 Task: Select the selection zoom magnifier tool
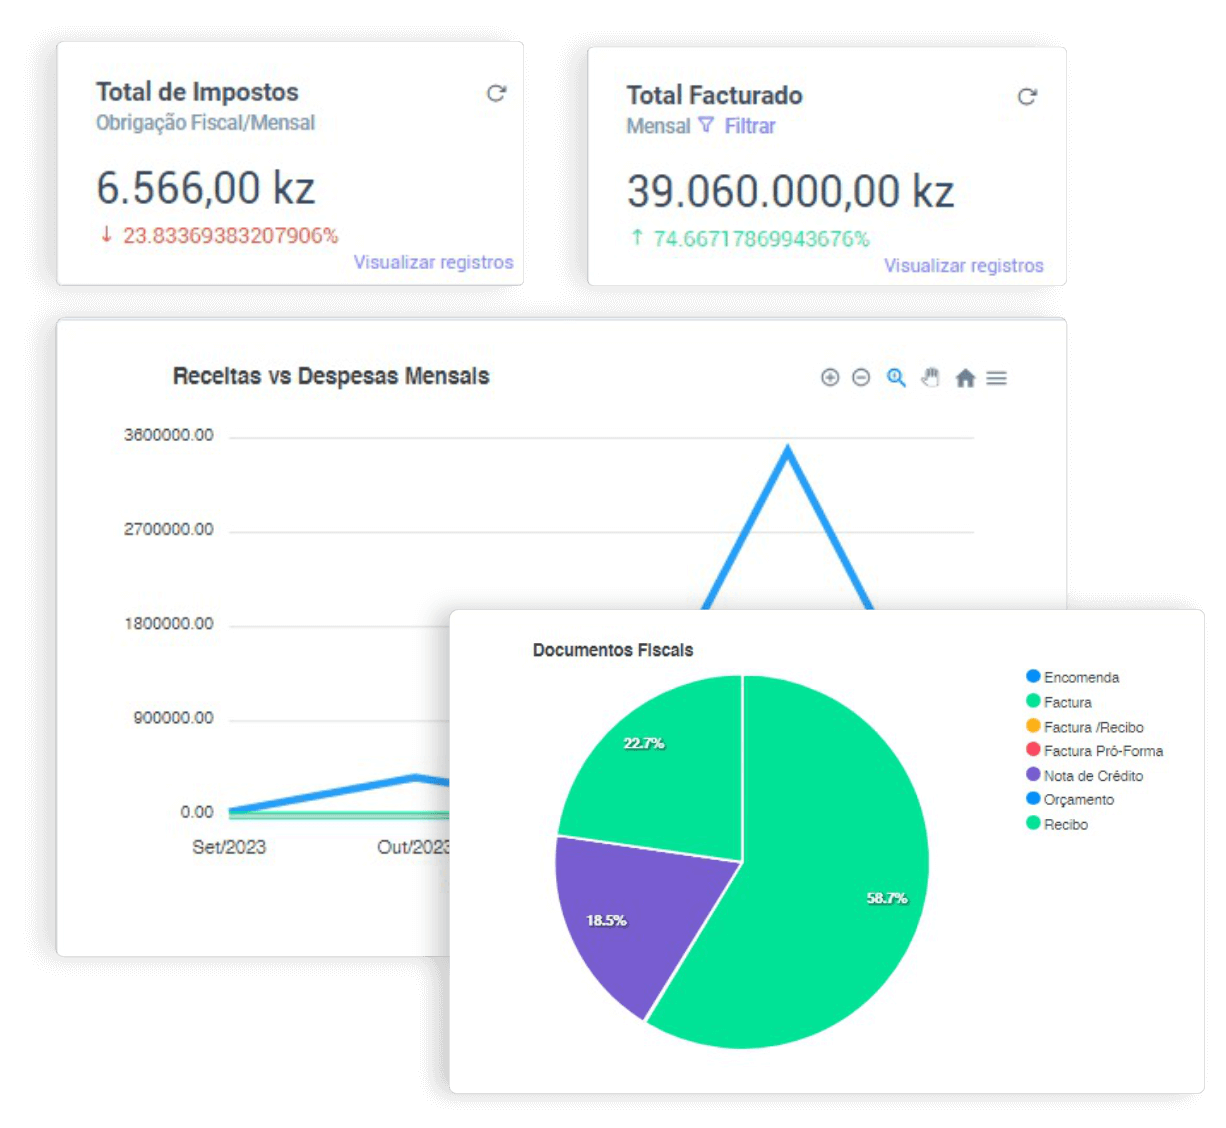[x=896, y=377]
